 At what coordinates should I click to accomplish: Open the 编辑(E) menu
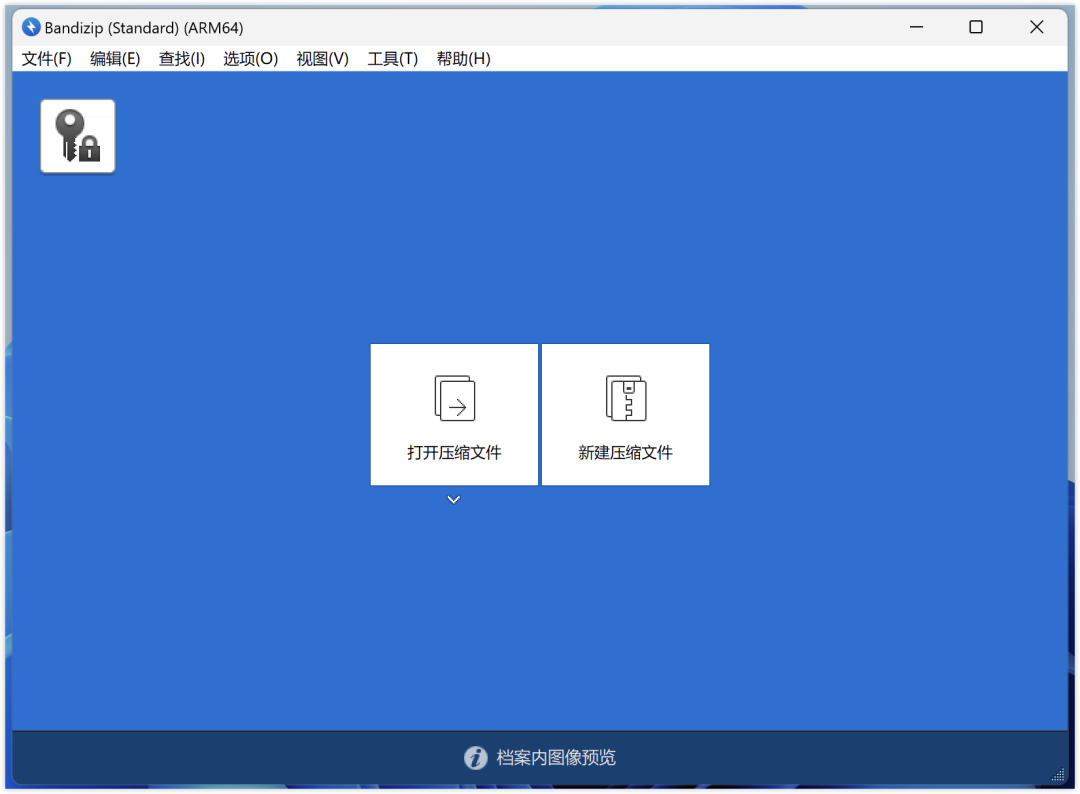coord(115,59)
